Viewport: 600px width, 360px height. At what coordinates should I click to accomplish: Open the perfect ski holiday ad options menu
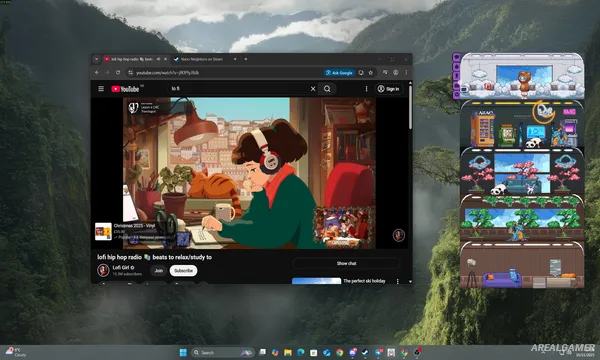click(398, 281)
